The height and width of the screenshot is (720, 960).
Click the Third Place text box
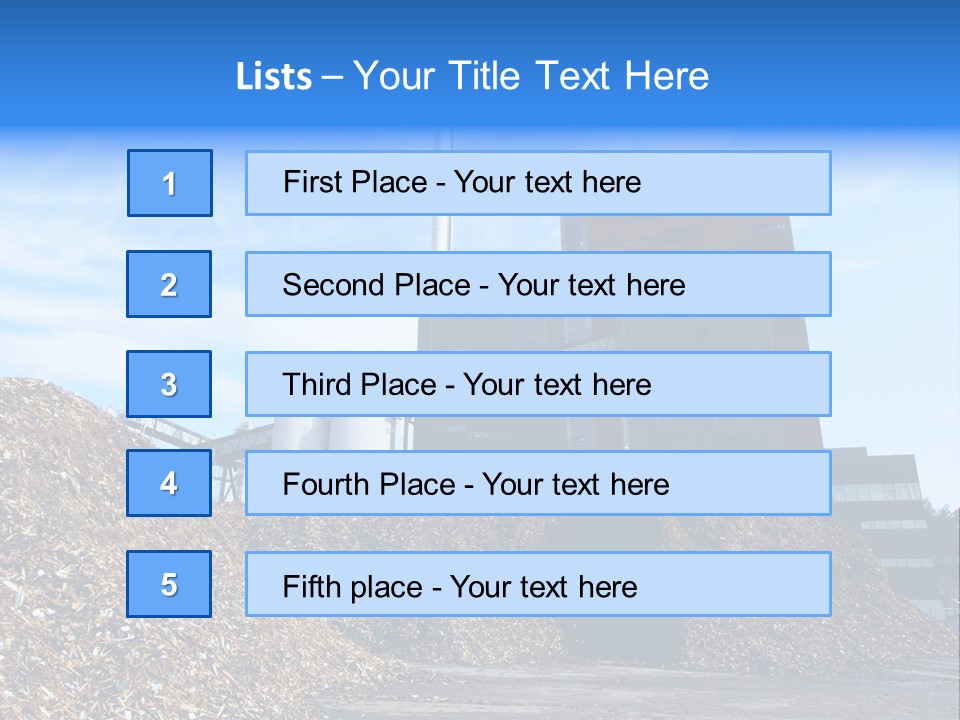tap(538, 384)
